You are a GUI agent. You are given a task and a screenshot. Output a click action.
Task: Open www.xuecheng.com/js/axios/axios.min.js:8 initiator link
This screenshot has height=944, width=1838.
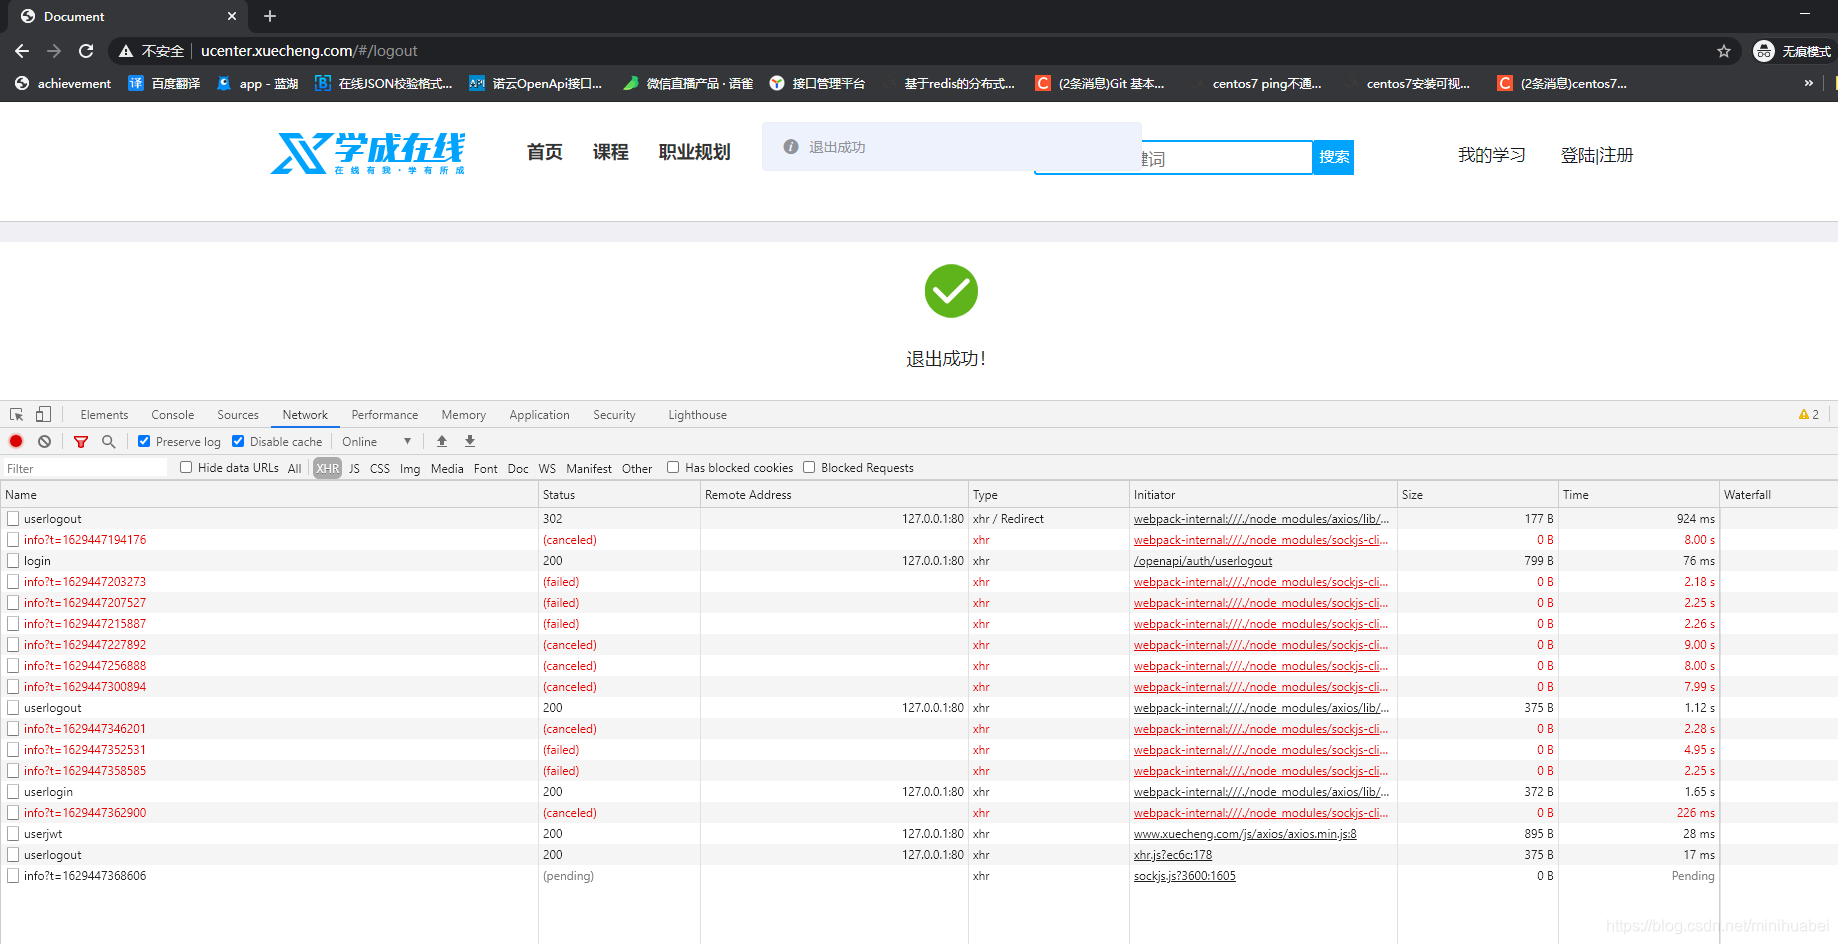pos(1245,834)
